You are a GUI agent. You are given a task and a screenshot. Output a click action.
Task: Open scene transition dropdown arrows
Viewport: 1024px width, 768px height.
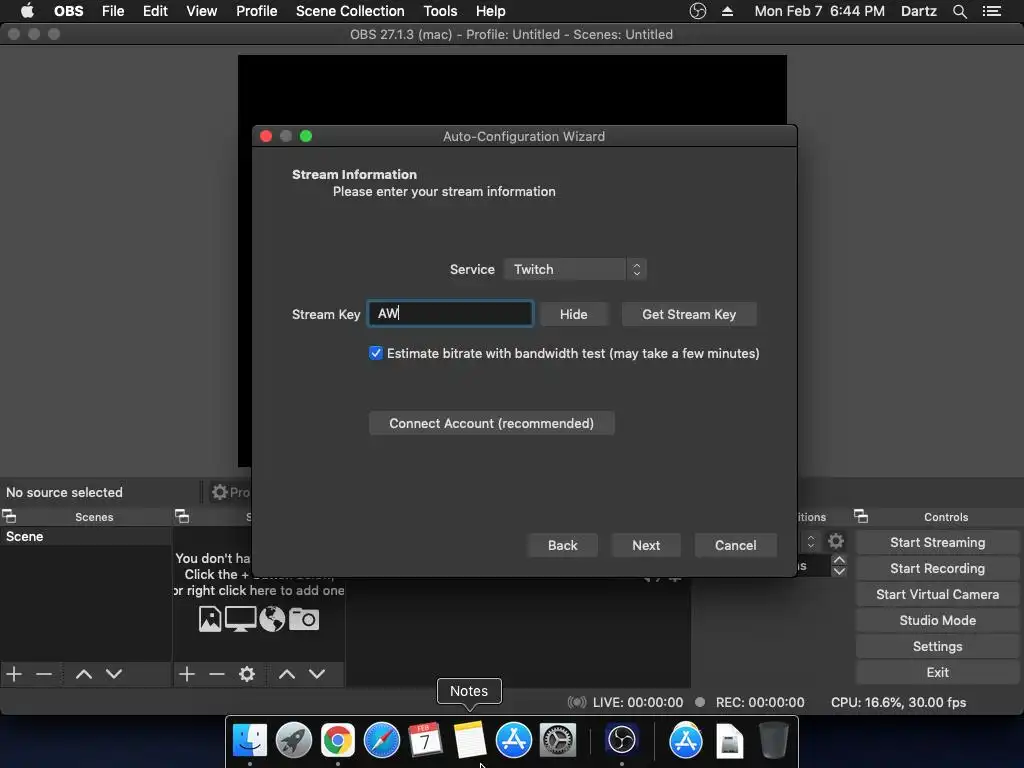click(x=810, y=541)
